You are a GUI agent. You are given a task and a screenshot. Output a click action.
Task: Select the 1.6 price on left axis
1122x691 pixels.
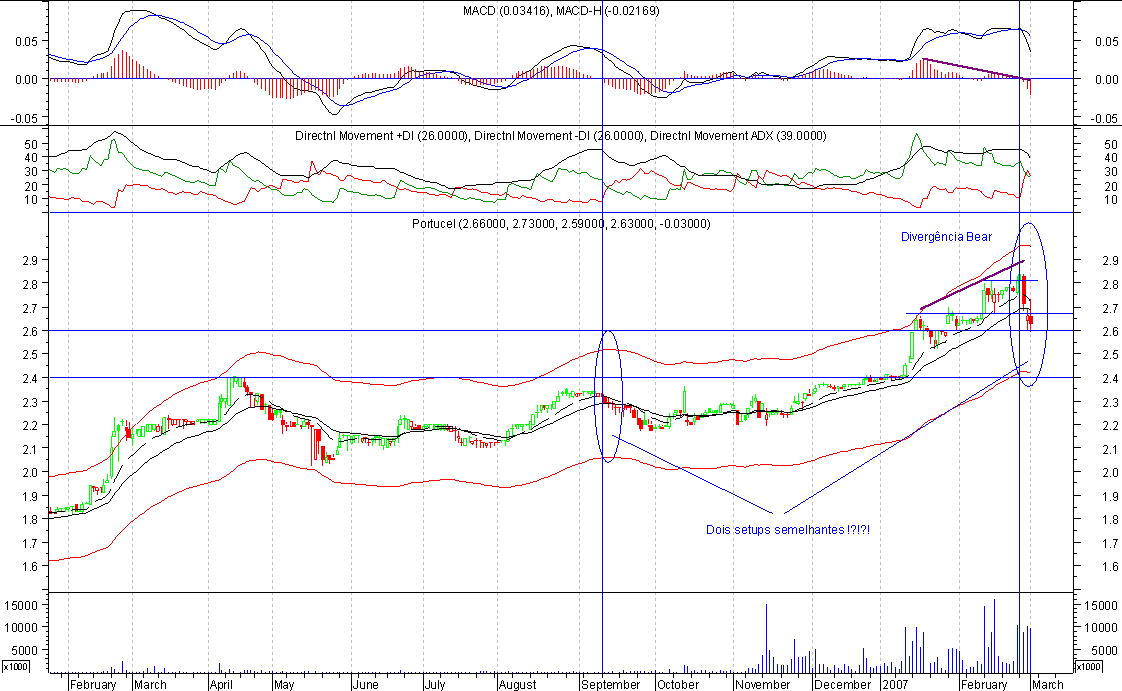(29, 566)
